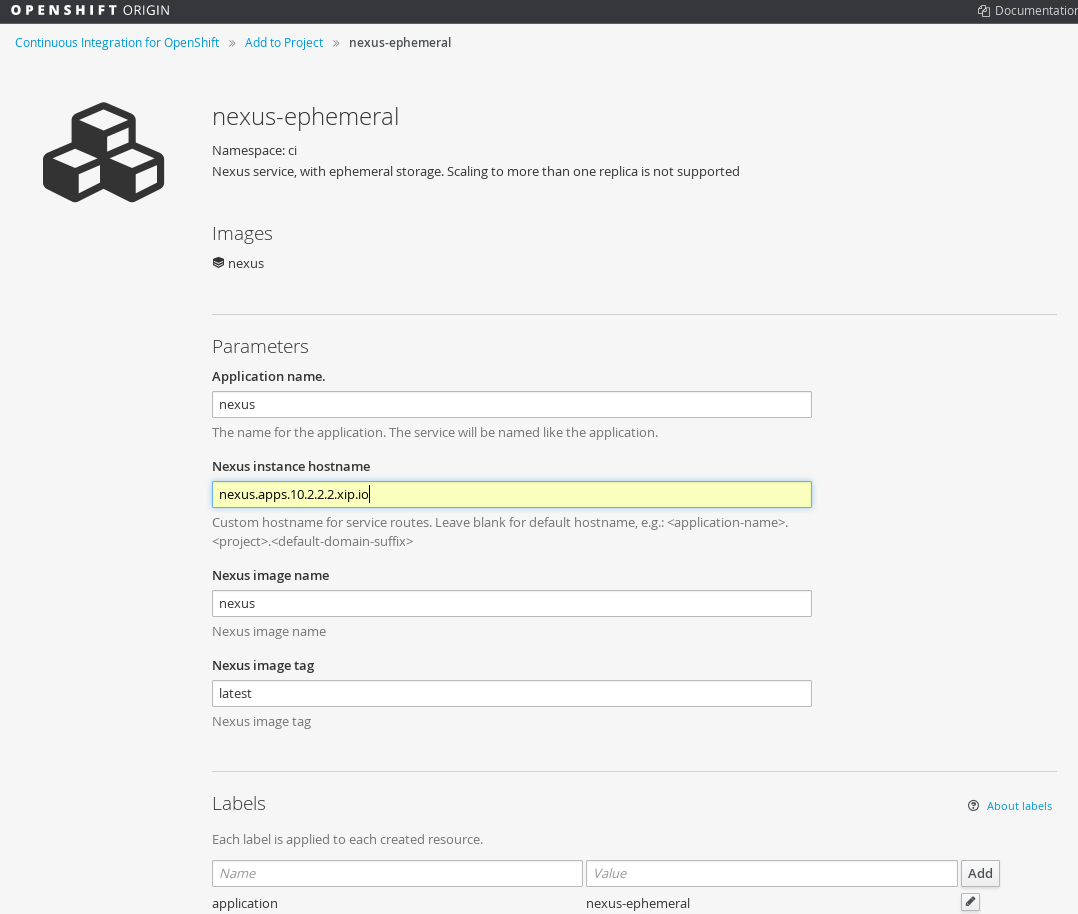The height and width of the screenshot is (914, 1078).
Task: Click the label Value input box
Action: [x=771, y=873]
